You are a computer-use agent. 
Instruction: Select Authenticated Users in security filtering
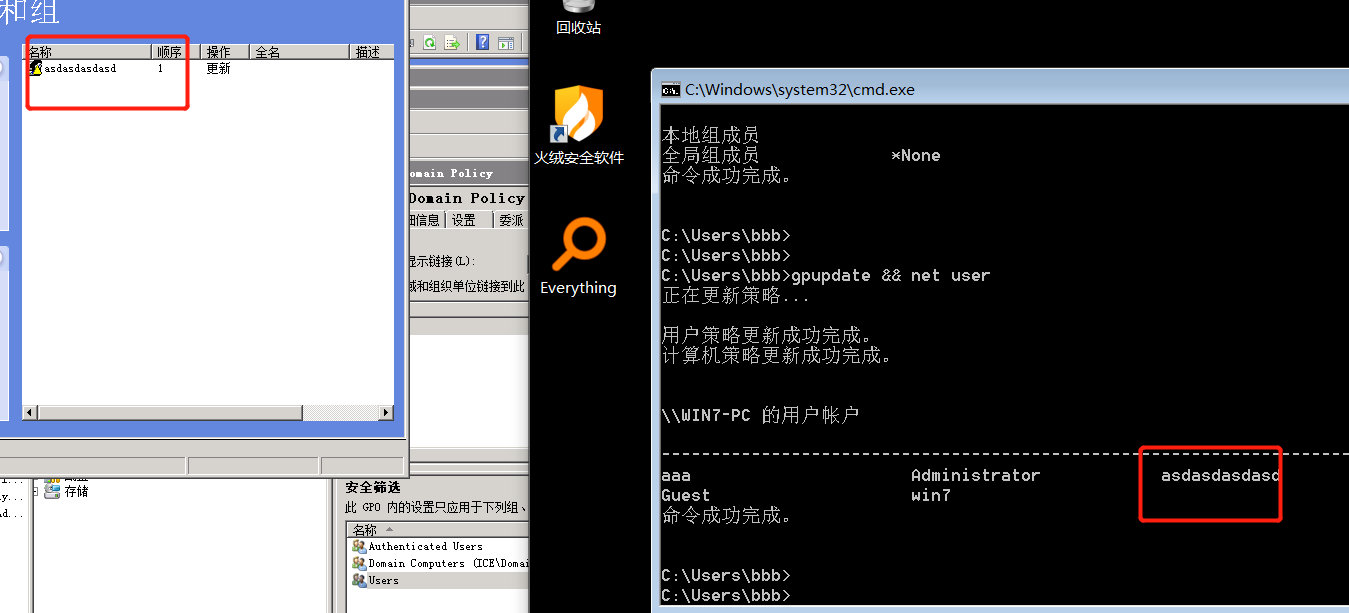(425, 547)
